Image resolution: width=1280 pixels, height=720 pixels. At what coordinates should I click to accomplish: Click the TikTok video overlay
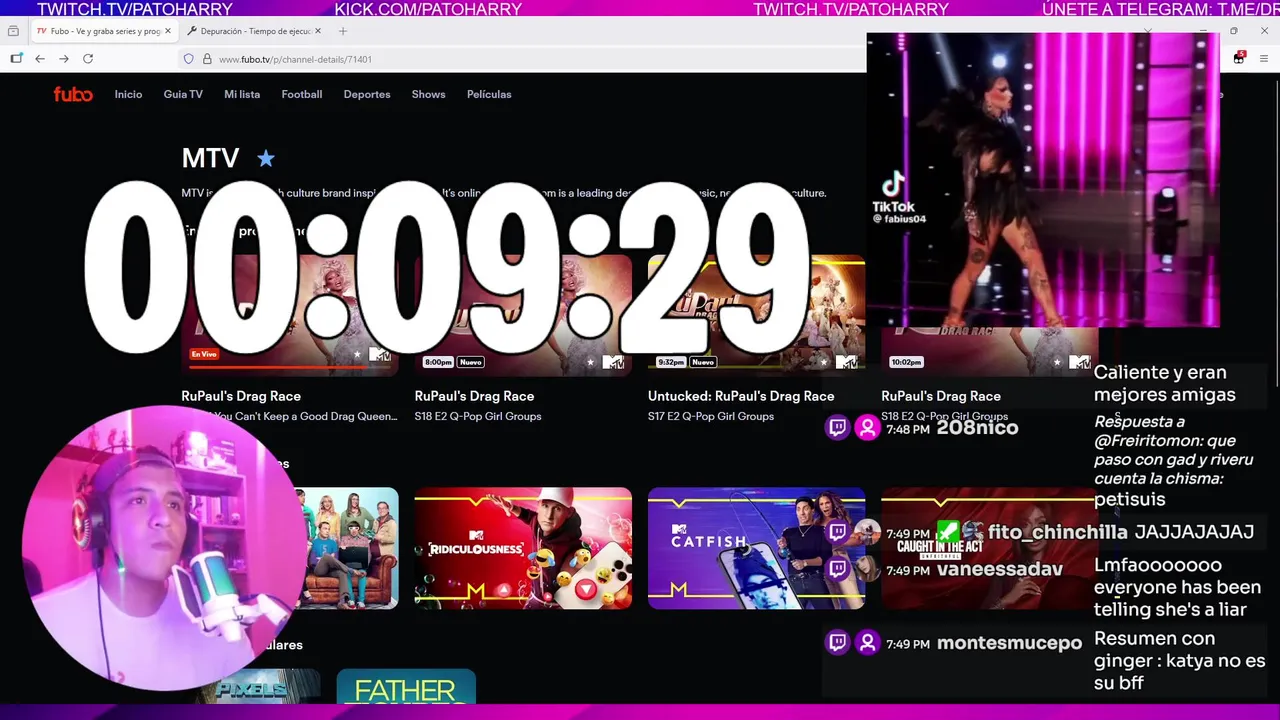pyautogui.click(x=1043, y=180)
